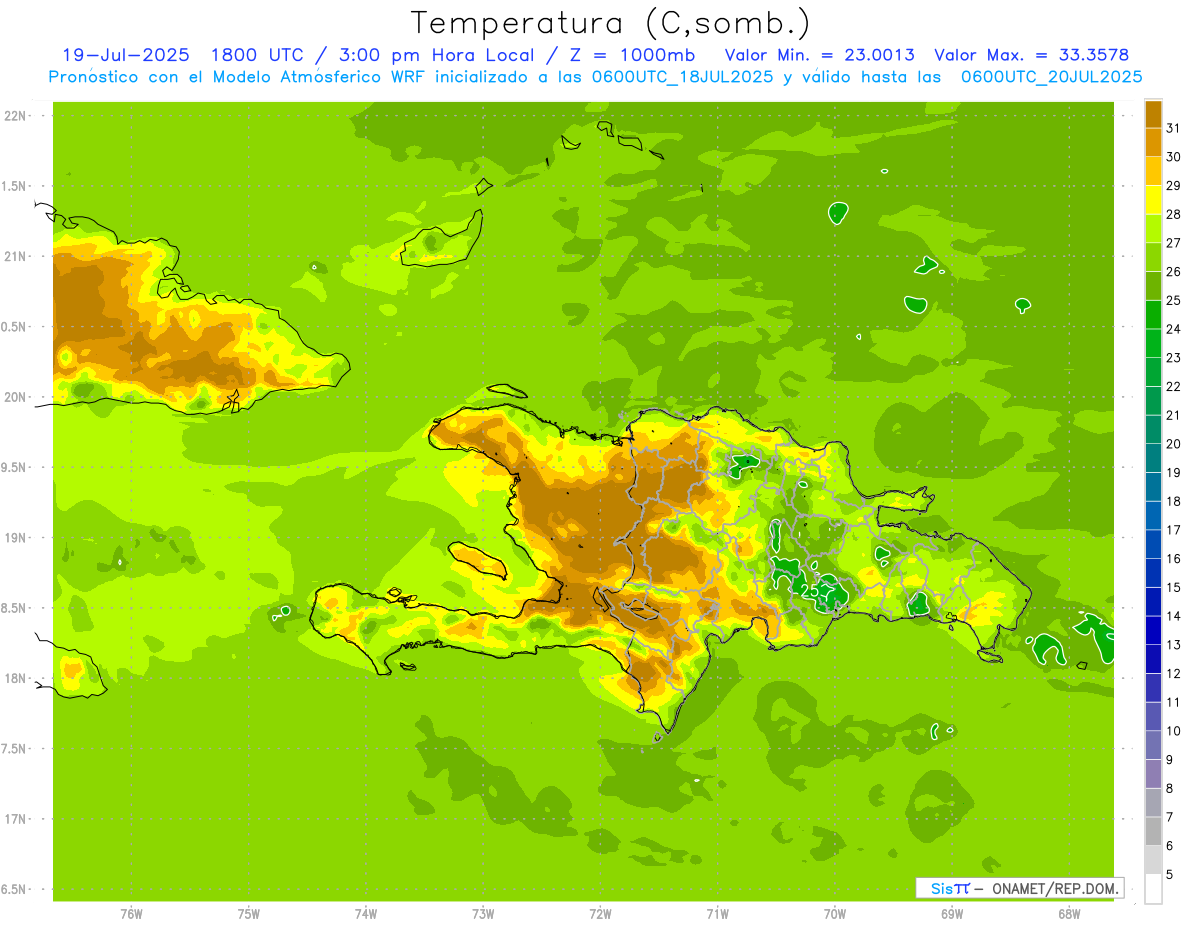Image resolution: width=1200 pixels, height=927 pixels.
Task: Click the '70W' longitude label
Action: tap(835, 914)
